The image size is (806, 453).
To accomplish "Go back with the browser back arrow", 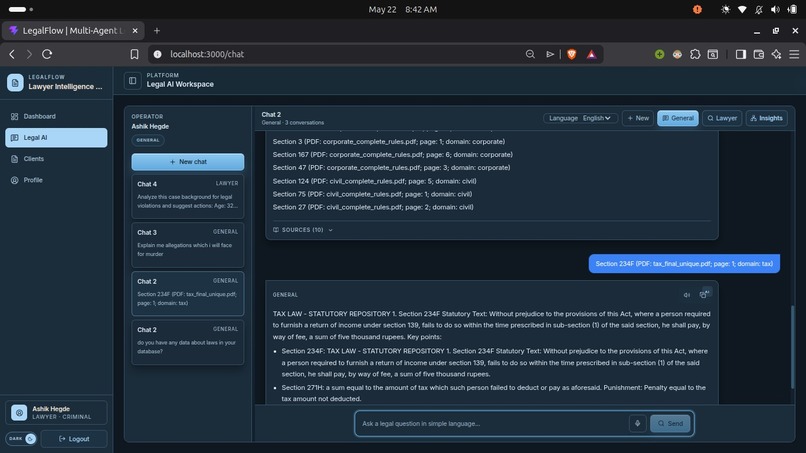I will click(x=12, y=54).
